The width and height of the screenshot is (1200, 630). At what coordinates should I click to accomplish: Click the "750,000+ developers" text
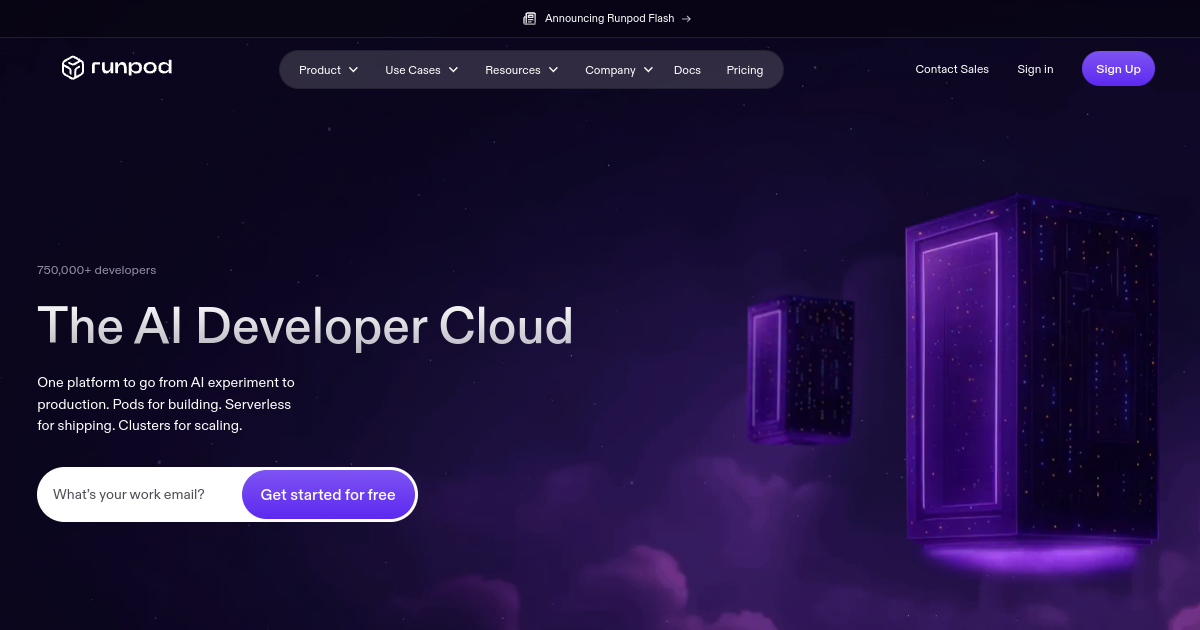(96, 270)
